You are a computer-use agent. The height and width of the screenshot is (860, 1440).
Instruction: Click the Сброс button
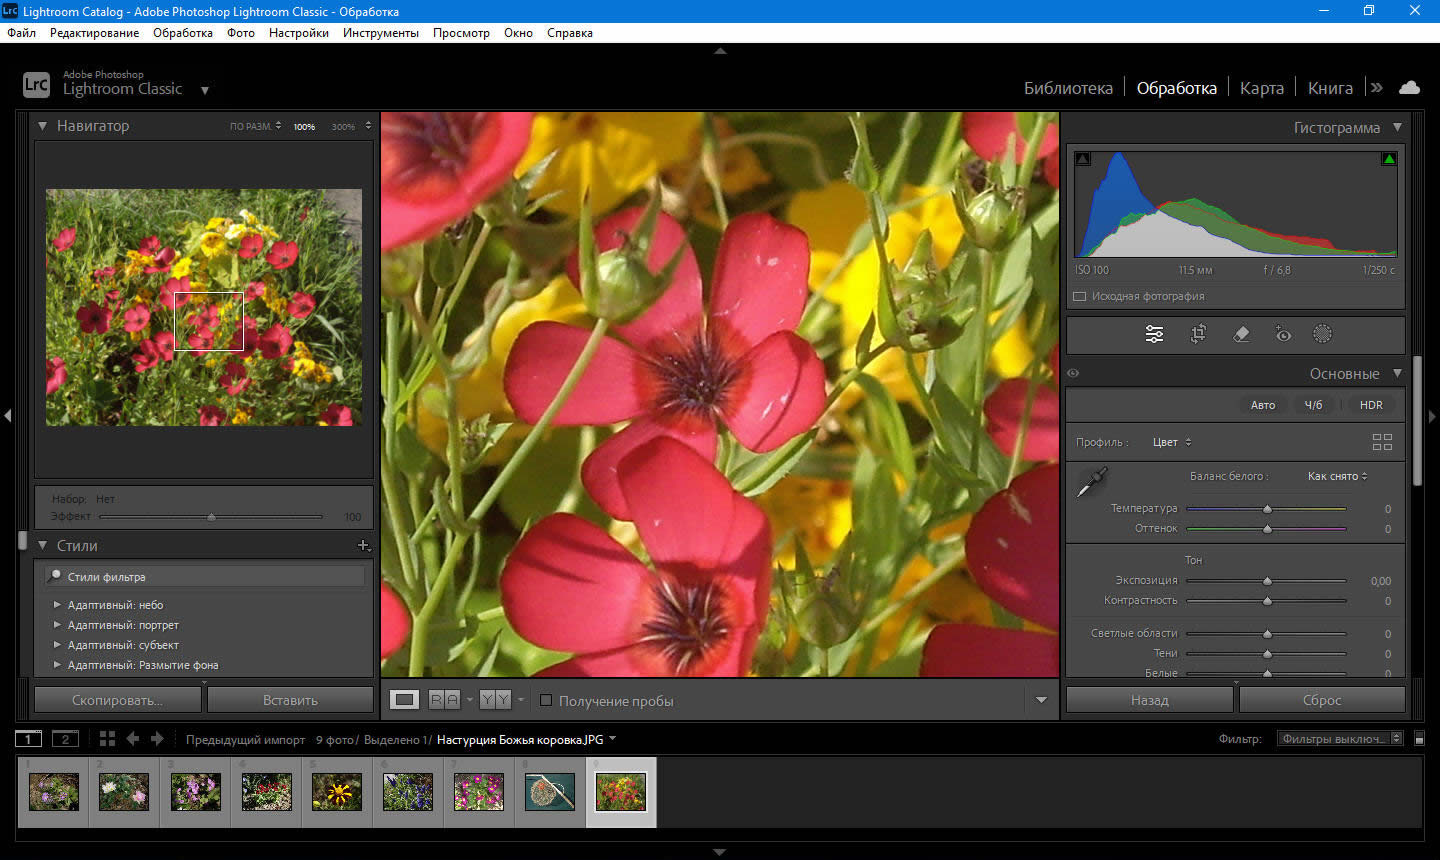1321,700
